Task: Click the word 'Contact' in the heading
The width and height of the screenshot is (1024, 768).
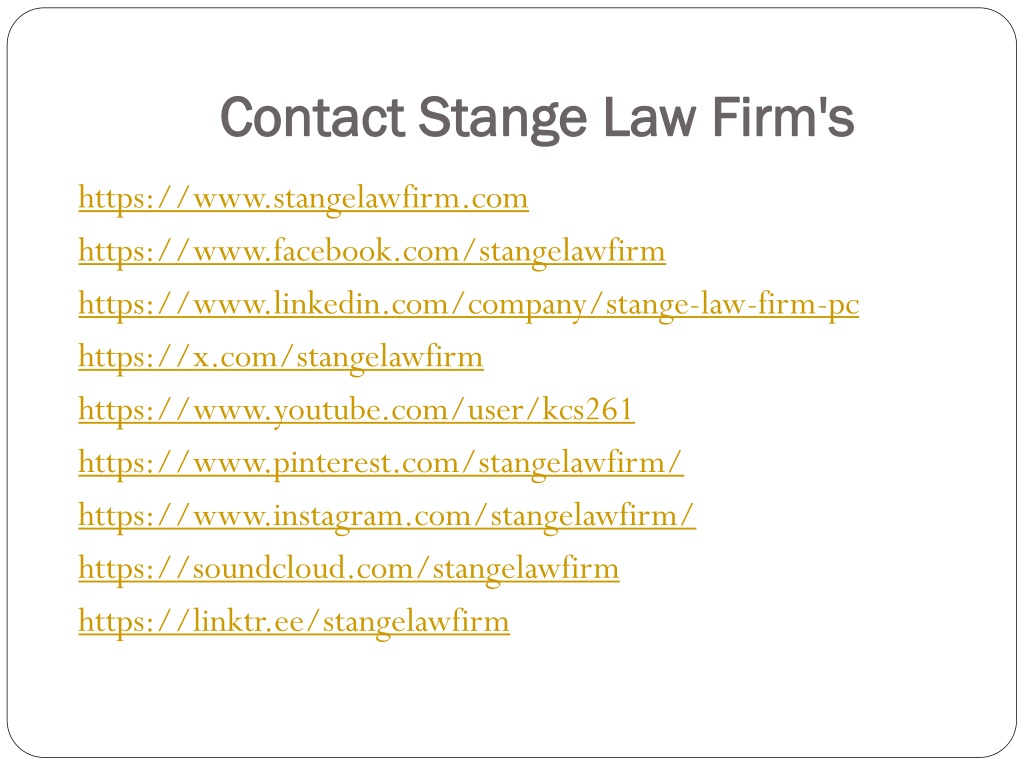Action: [x=312, y=118]
